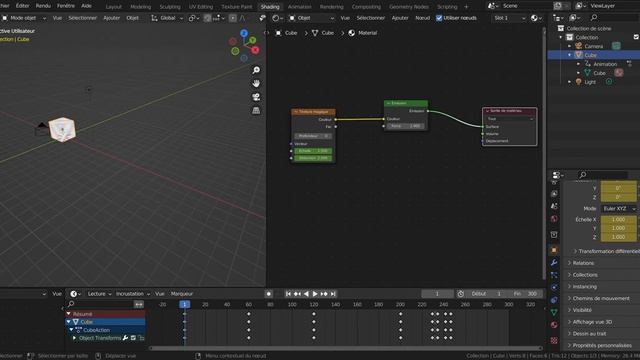The width and height of the screenshot is (640, 360).
Task: Click the current frame number field
Action: tap(437, 294)
